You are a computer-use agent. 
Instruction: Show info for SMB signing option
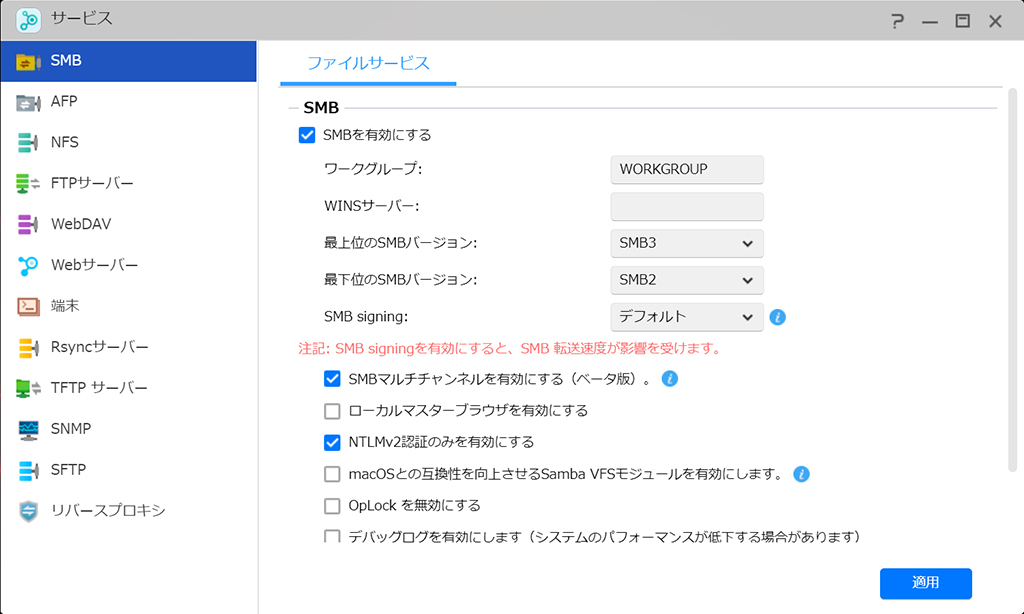777,317
